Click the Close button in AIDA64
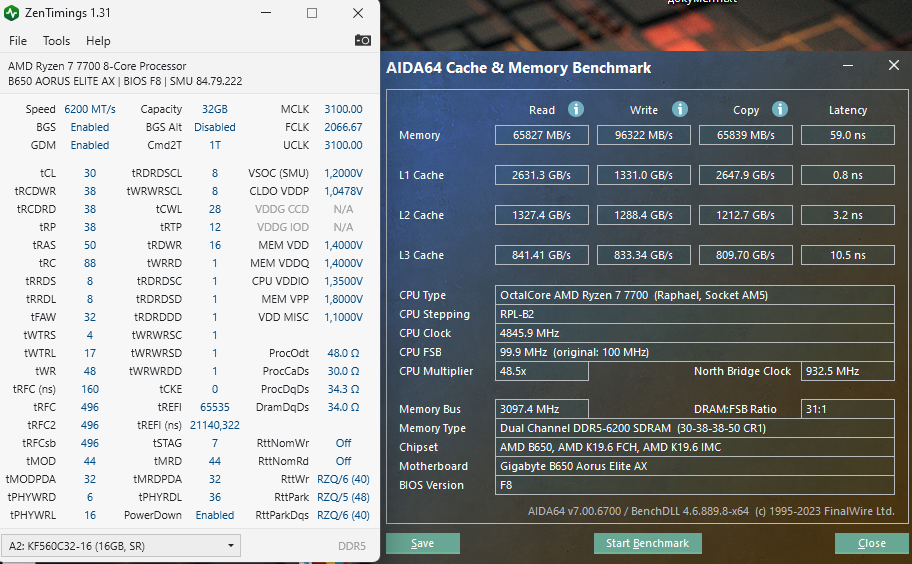The height and width of the screenshot is (564, 912). [872, 543]
